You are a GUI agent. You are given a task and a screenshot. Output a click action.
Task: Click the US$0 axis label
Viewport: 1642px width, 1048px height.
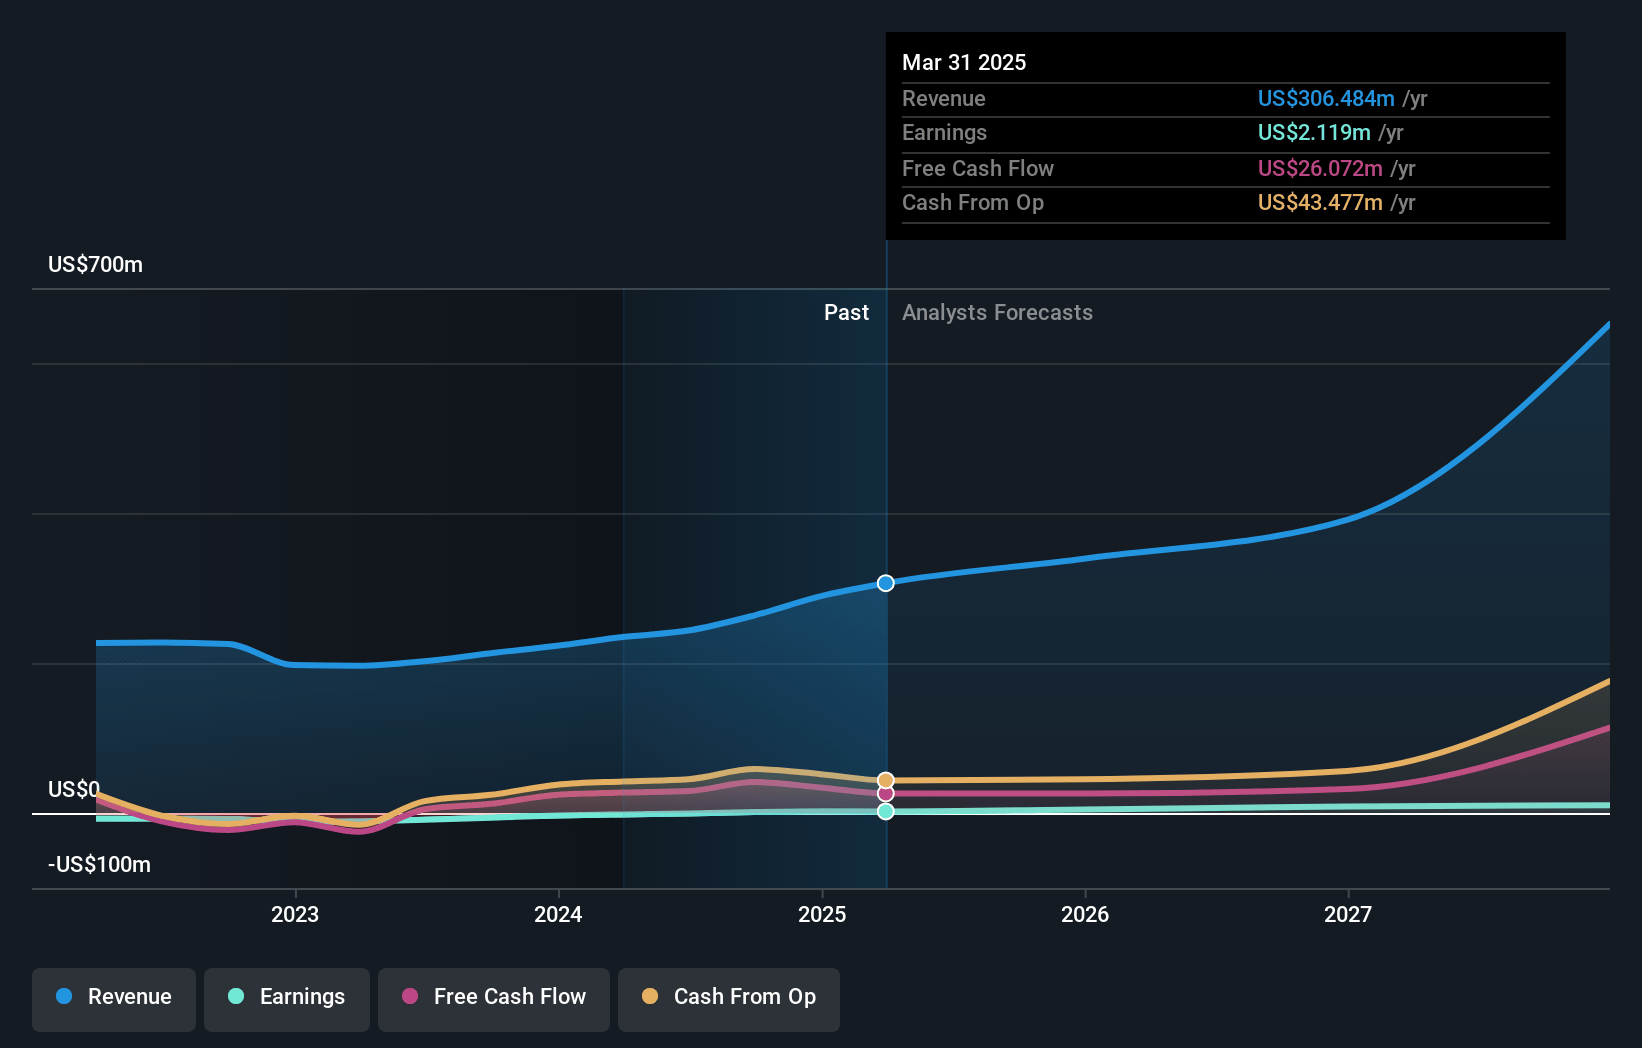[74, 790]
